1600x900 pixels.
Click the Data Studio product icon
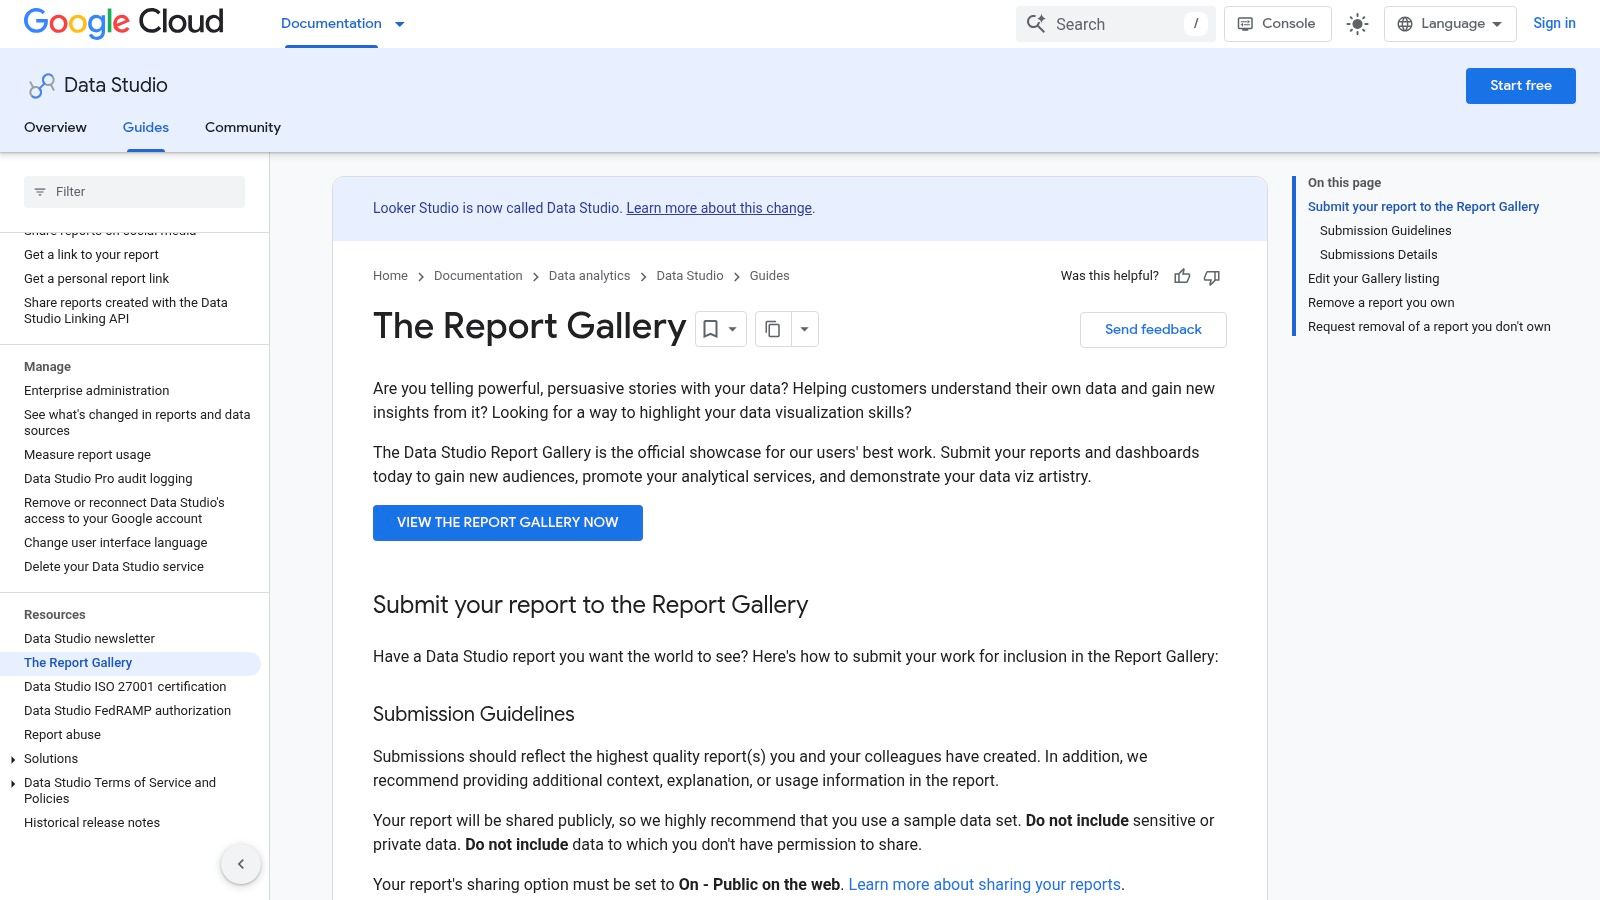[x=41, y=86]
